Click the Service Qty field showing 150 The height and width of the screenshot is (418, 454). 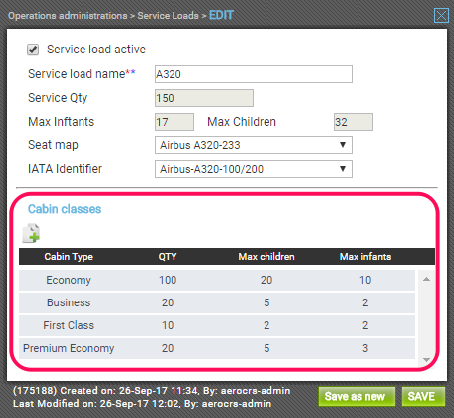coord(204,98)
